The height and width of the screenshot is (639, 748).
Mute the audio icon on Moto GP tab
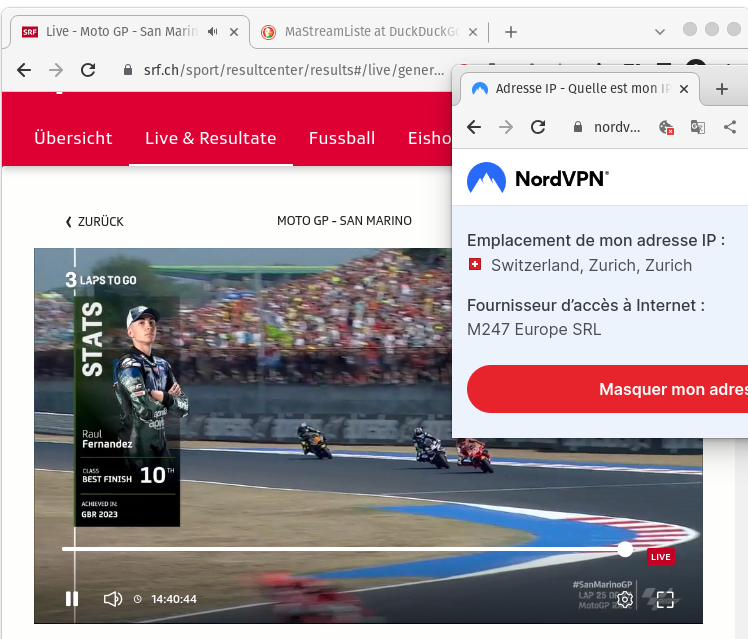pyautogui.click(x=213, y=31)
